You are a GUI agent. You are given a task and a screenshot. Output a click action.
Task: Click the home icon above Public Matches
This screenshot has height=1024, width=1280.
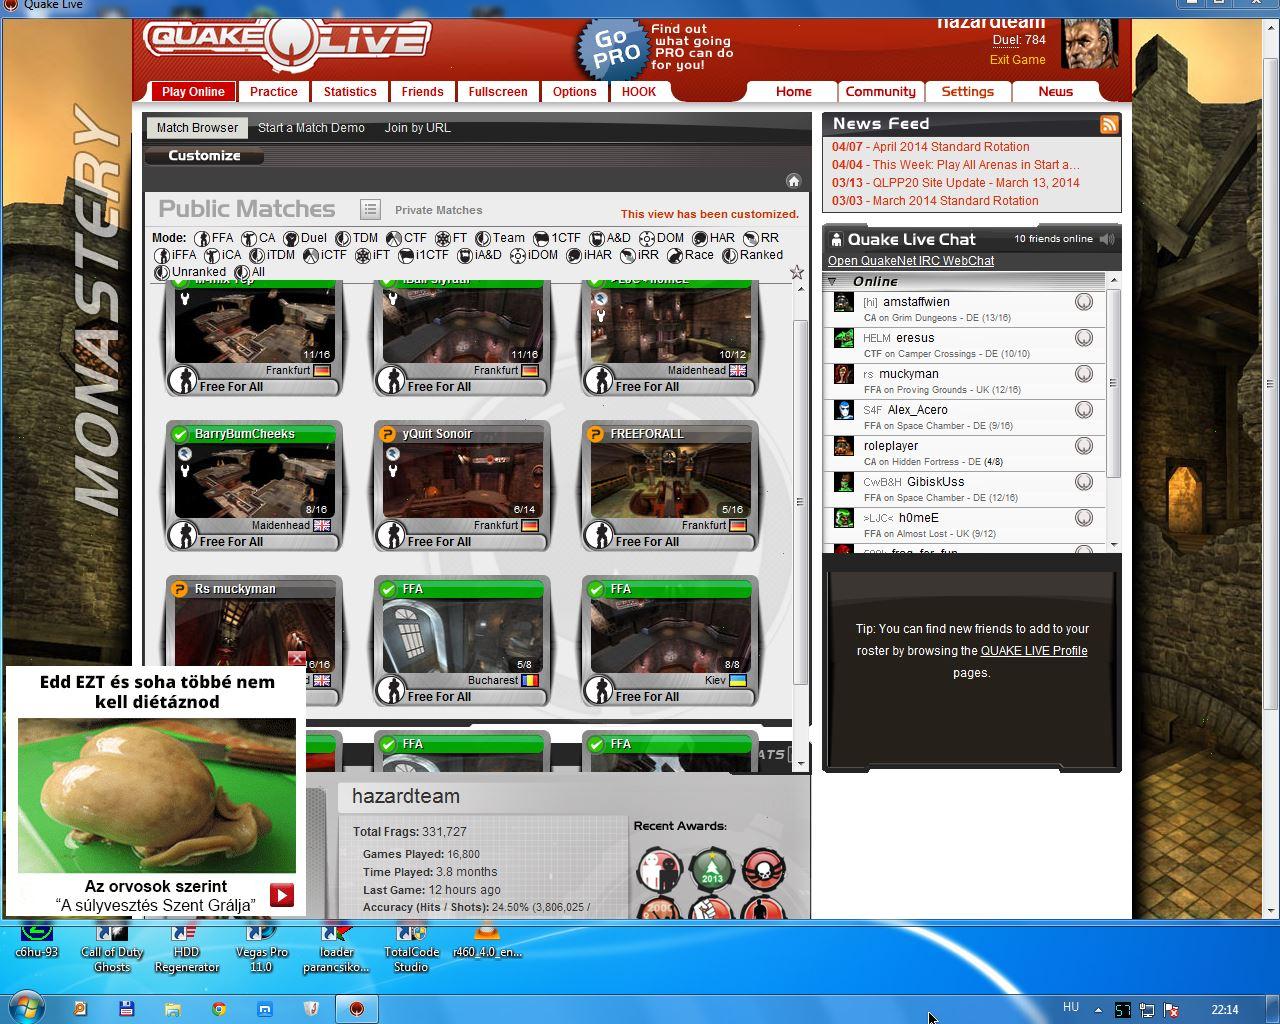[793, 181]
